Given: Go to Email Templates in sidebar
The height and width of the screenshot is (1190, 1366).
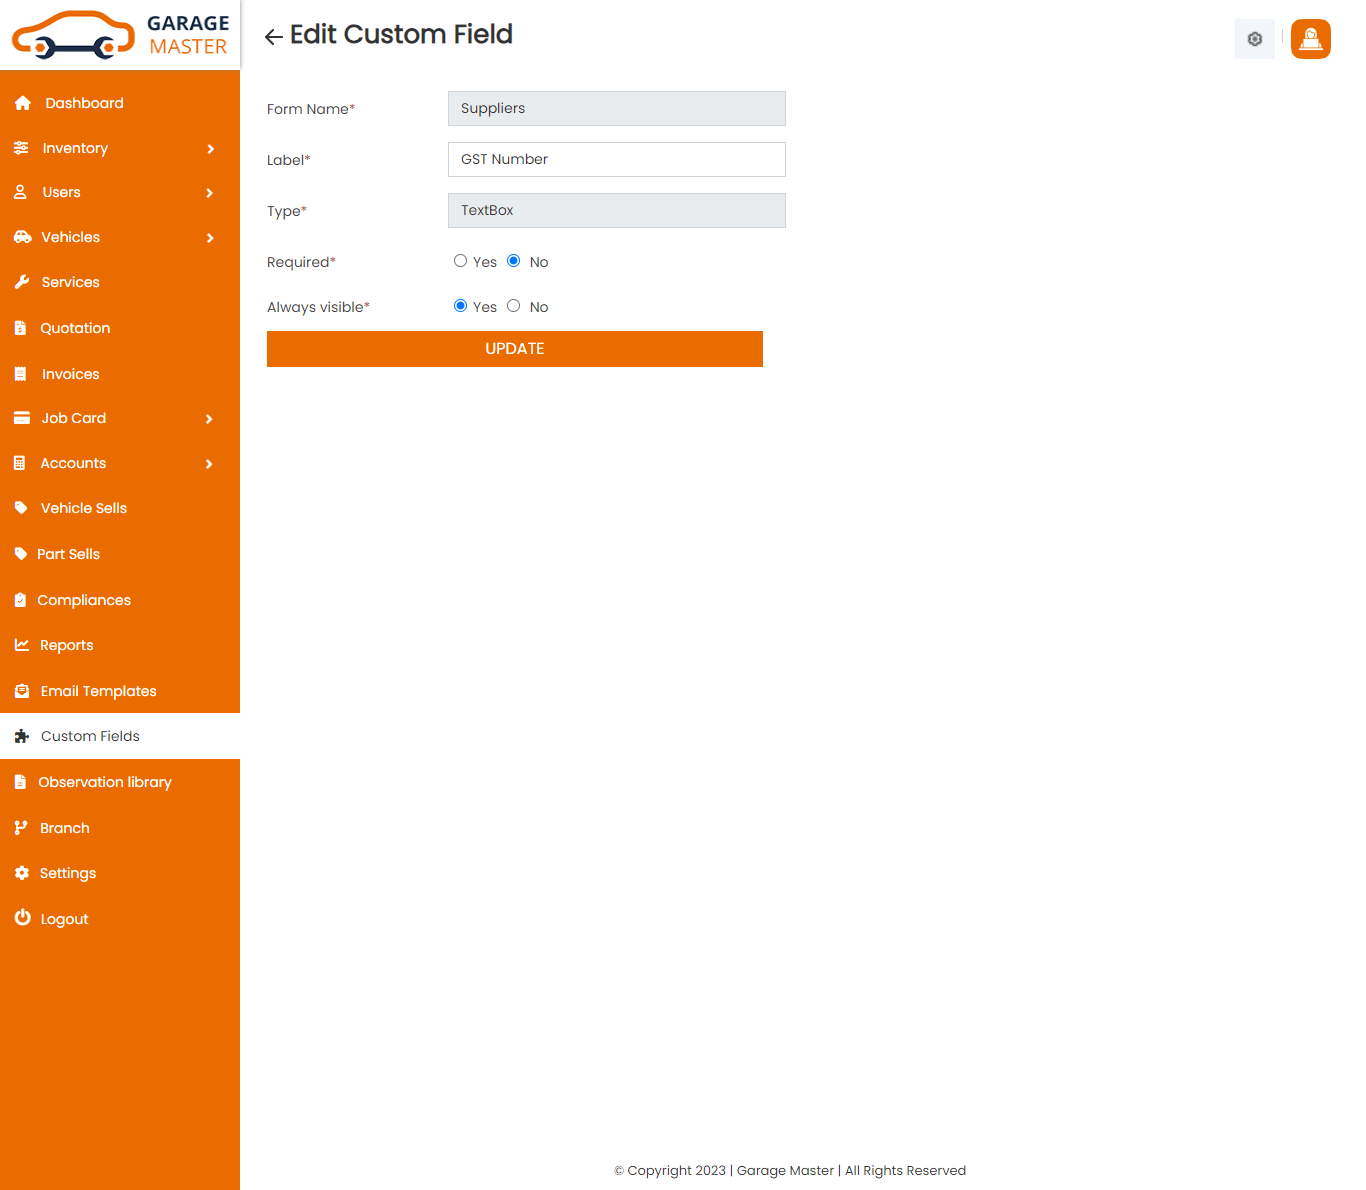Looking at the screenshot, I should [x=98, y=691].
